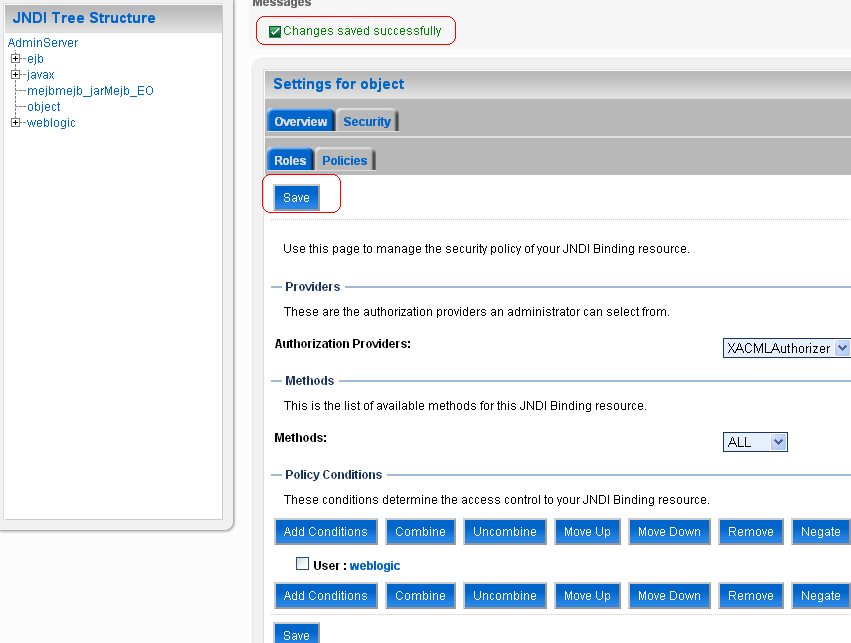Expand the ejb tree node
The height and width of the screenshot is (643, 851).
point(15,59)
